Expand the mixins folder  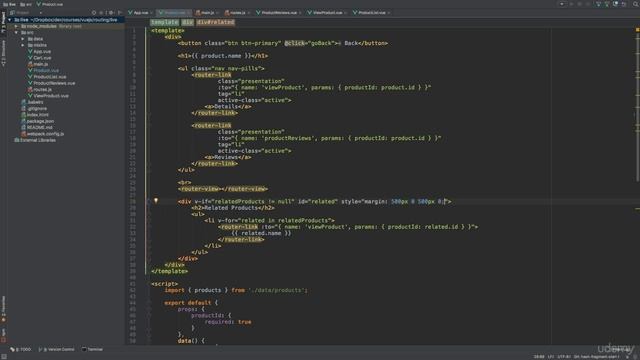(23, 45)
